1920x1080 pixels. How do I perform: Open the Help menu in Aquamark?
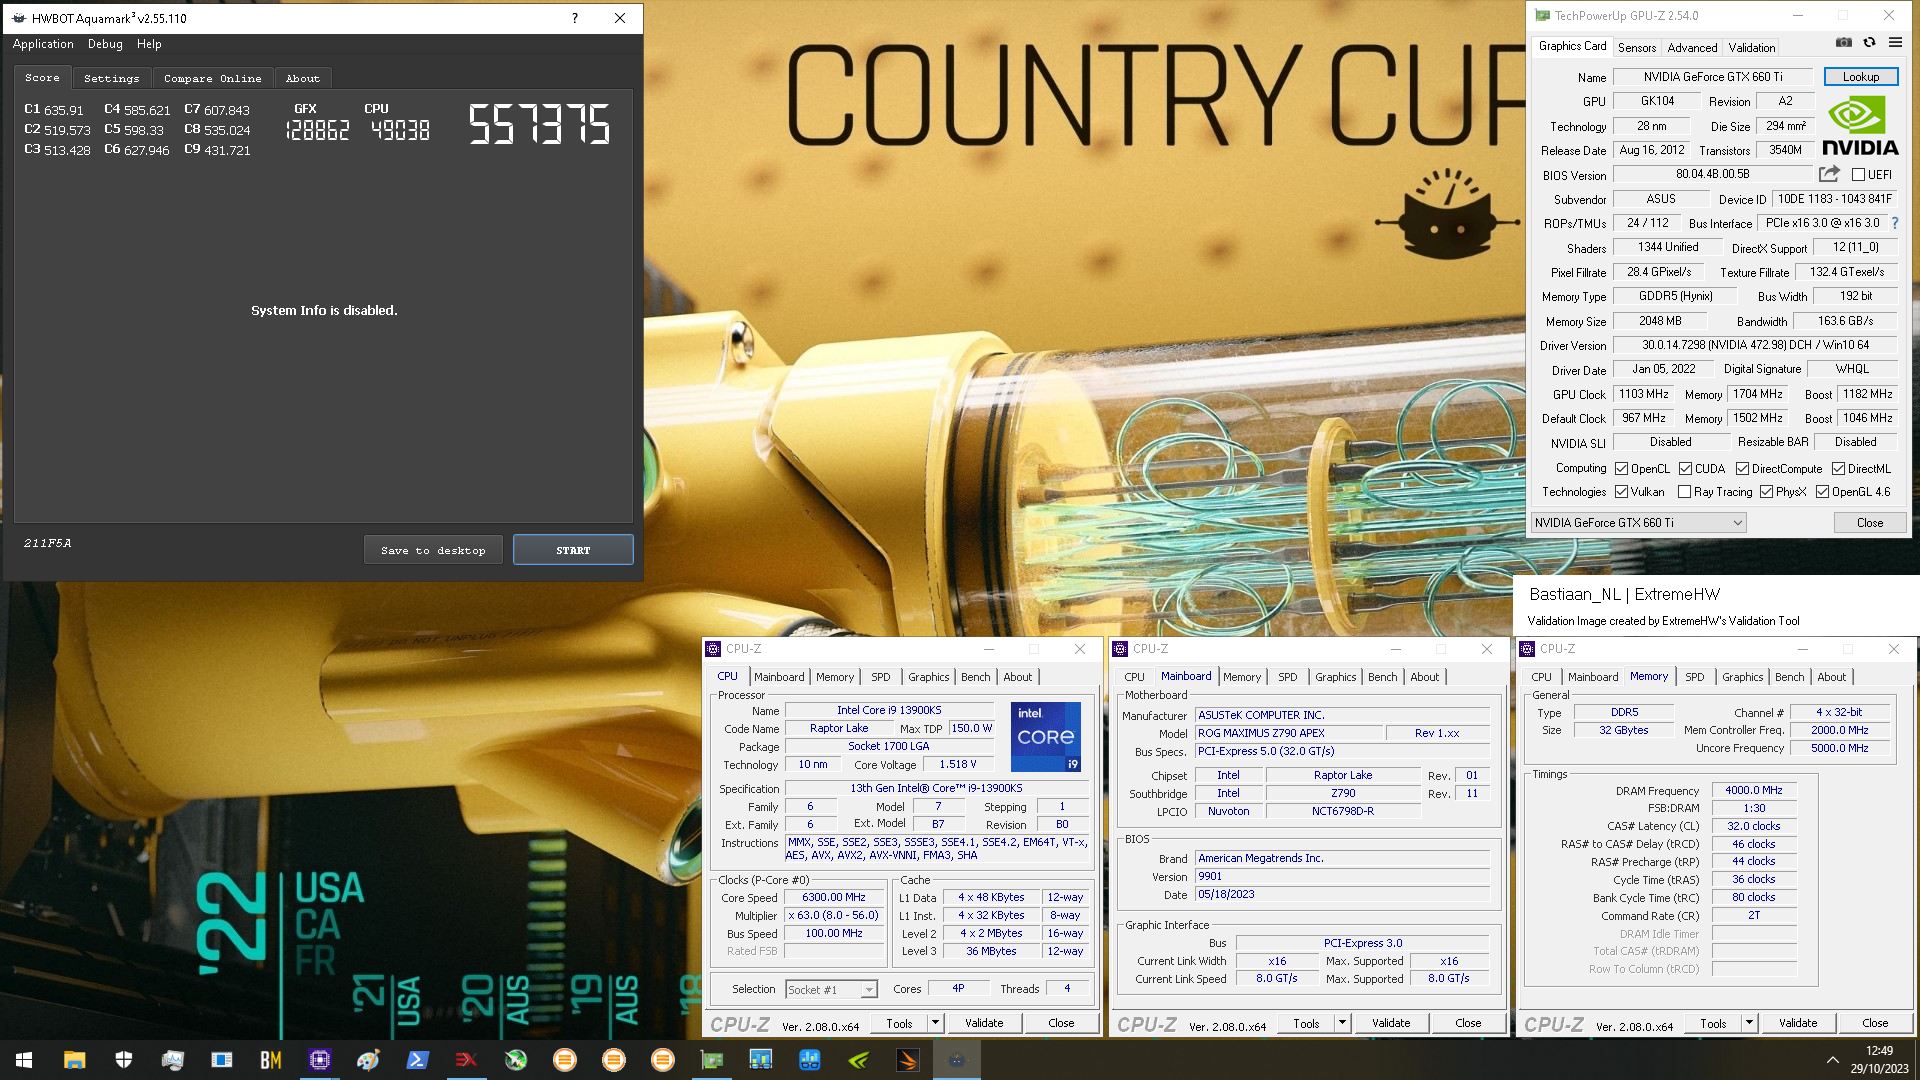tap(149, 44)
